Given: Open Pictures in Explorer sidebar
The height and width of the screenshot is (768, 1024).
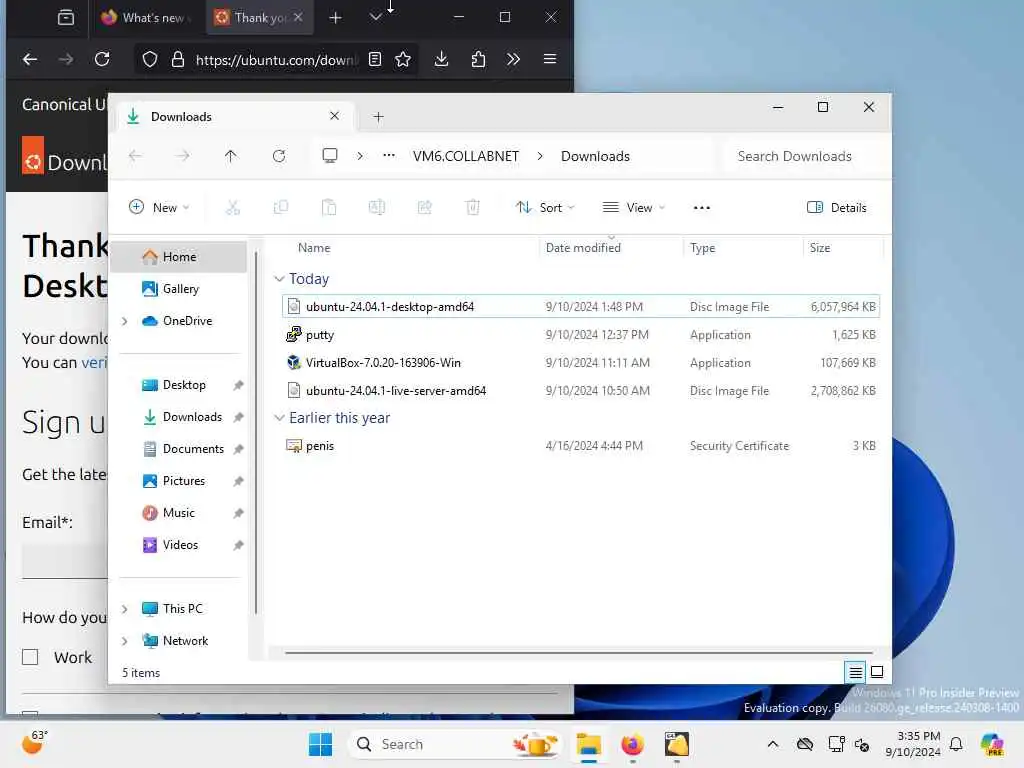Looking at the screenshot, I should [179, 481].
